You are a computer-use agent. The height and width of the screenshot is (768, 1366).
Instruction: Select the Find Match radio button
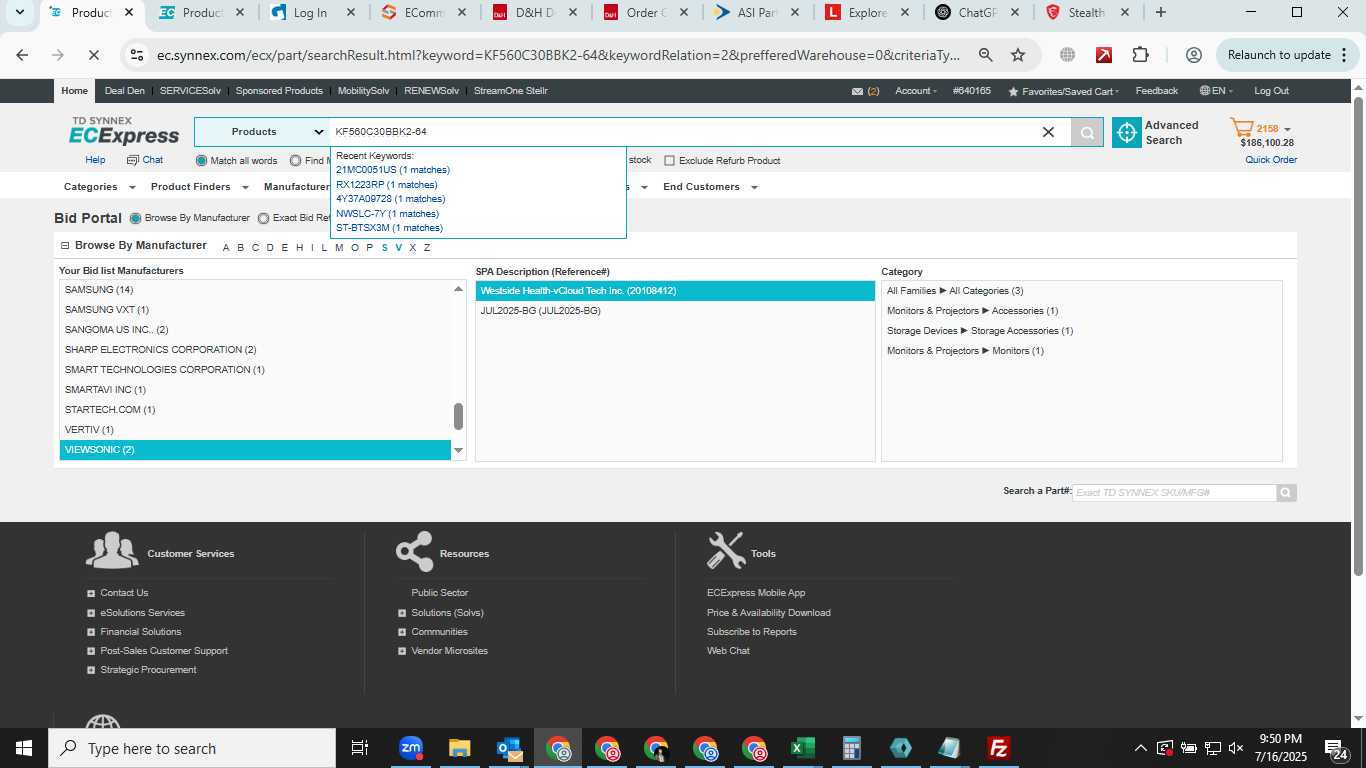click(296, 161)
